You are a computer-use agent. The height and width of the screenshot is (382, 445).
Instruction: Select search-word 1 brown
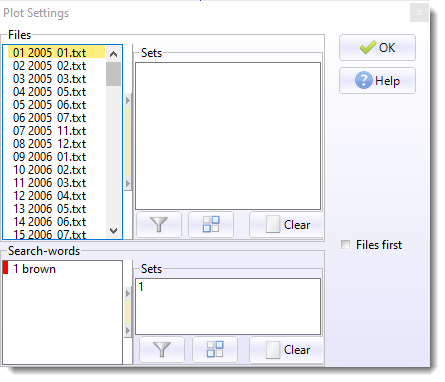coord(34,269)
